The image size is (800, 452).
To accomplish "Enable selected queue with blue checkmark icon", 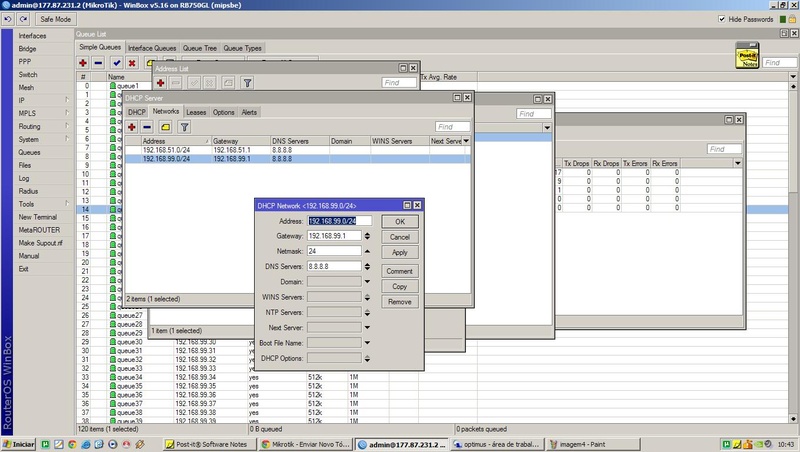I will click(116, 63).
